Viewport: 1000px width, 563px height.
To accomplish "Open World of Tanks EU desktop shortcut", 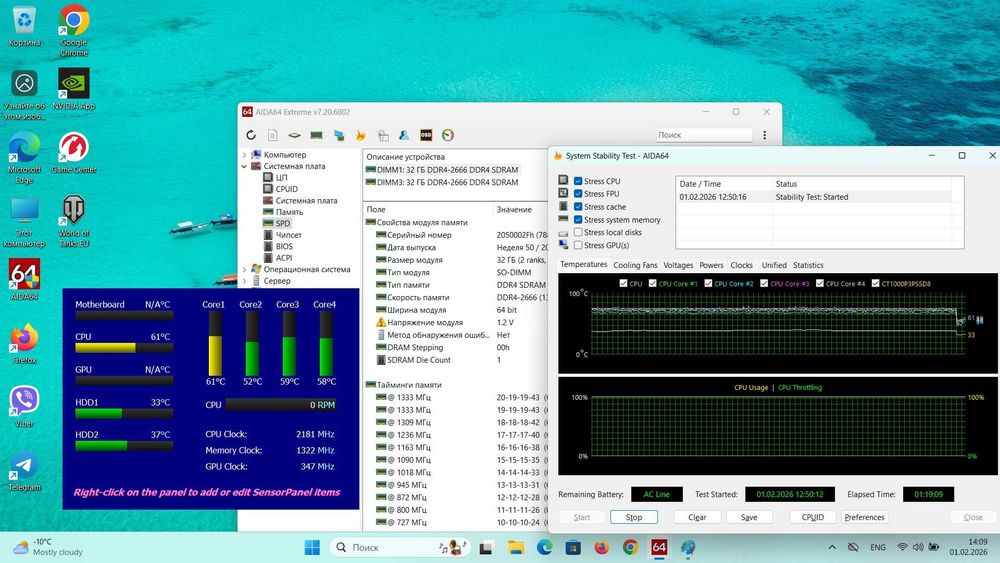I will tap(74, 221).
